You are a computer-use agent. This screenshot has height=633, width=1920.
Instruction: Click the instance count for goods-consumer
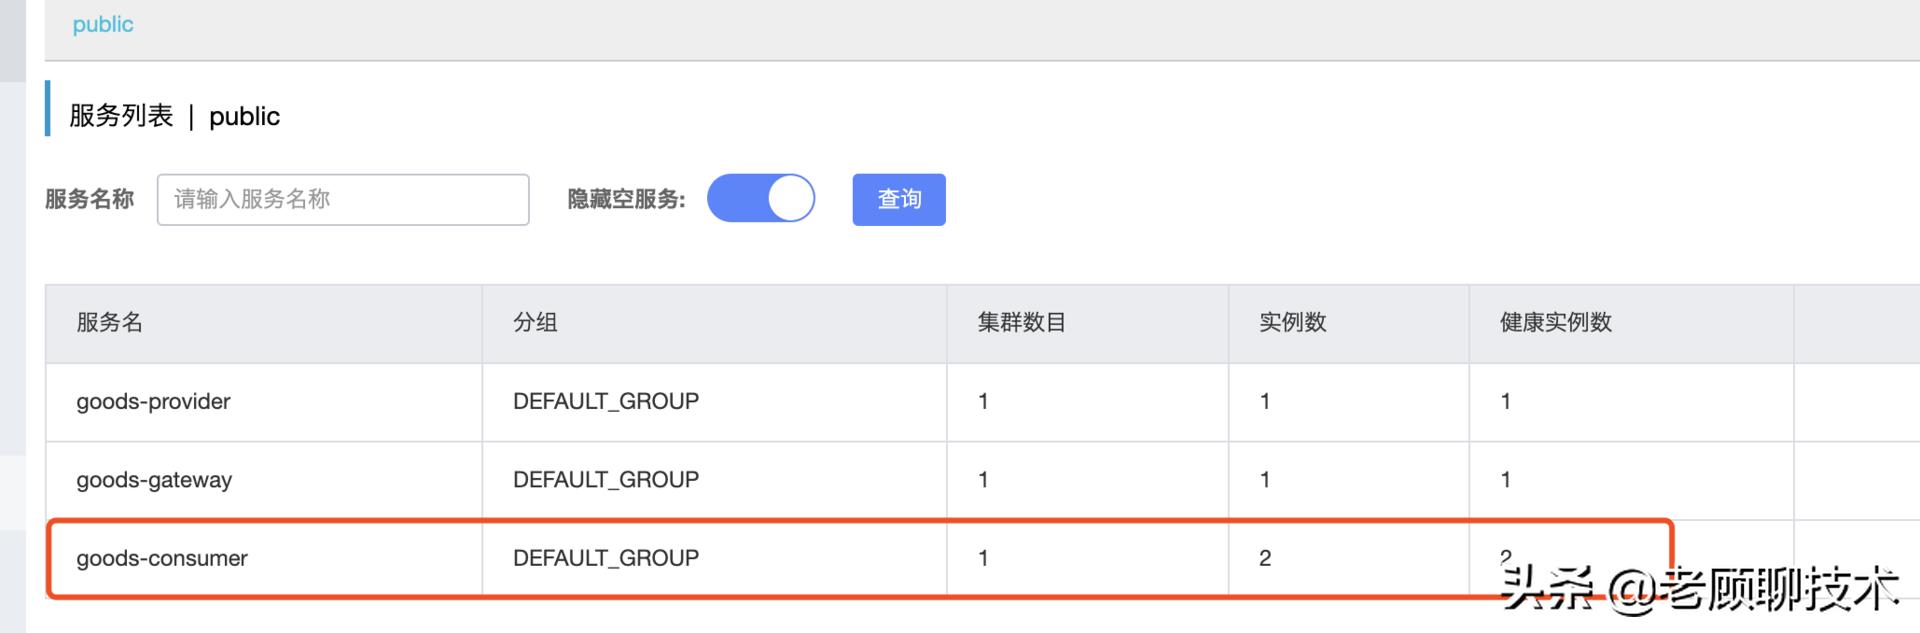coord(1265,558)
